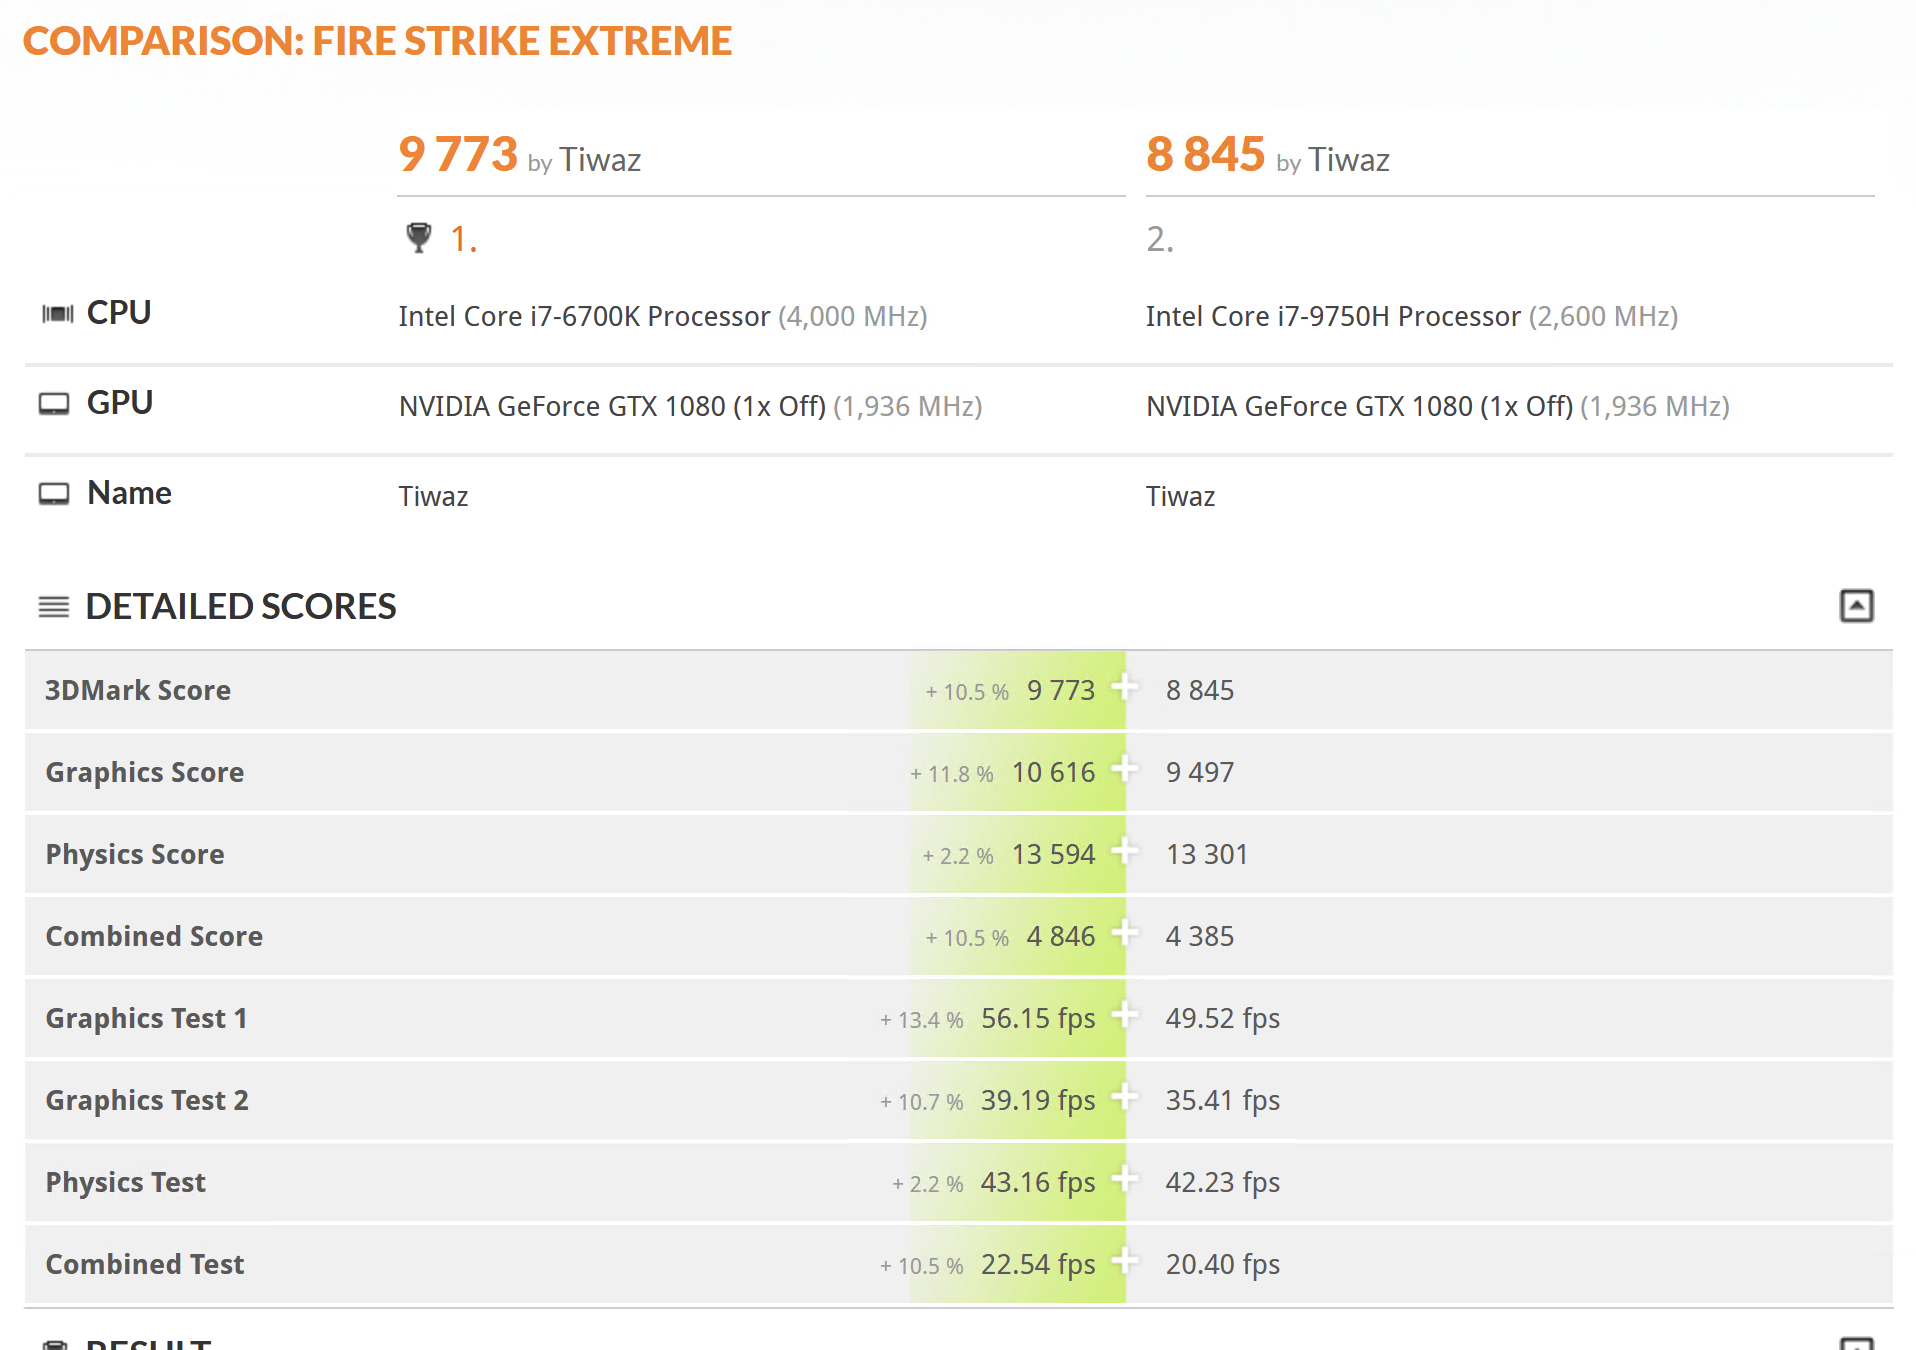Click the plus icon on Graphics Test 1 row
This screenshot has width=1916, height=1350.
point(1125,1015)
